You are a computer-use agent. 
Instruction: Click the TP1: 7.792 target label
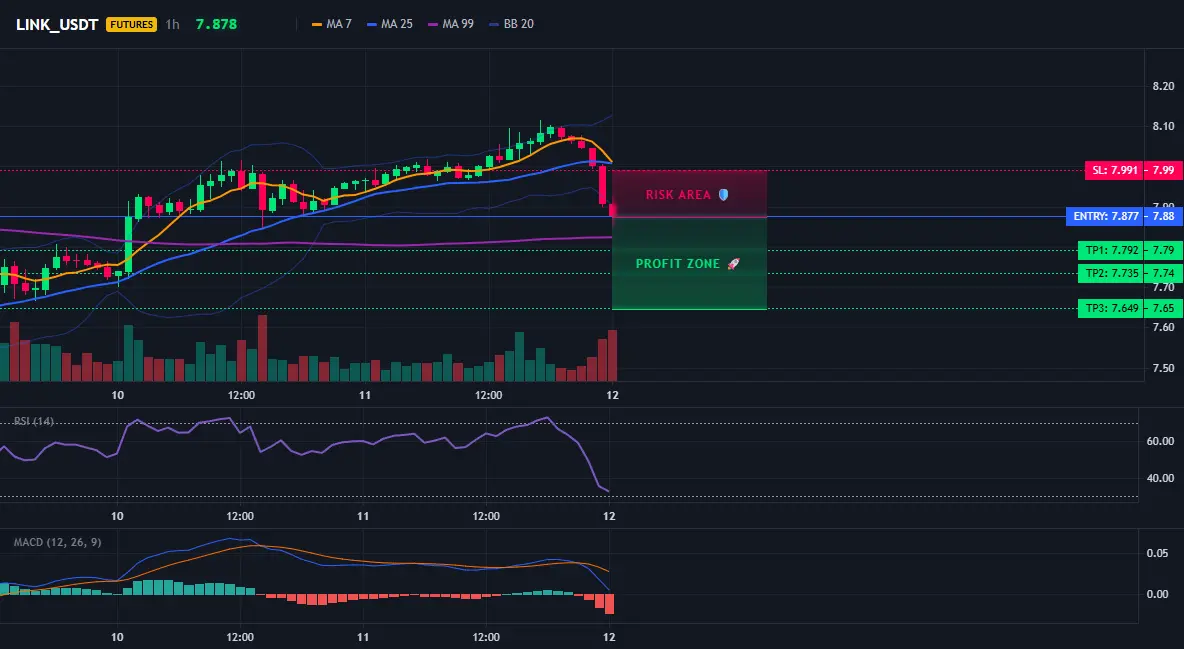pos(1110,250)
